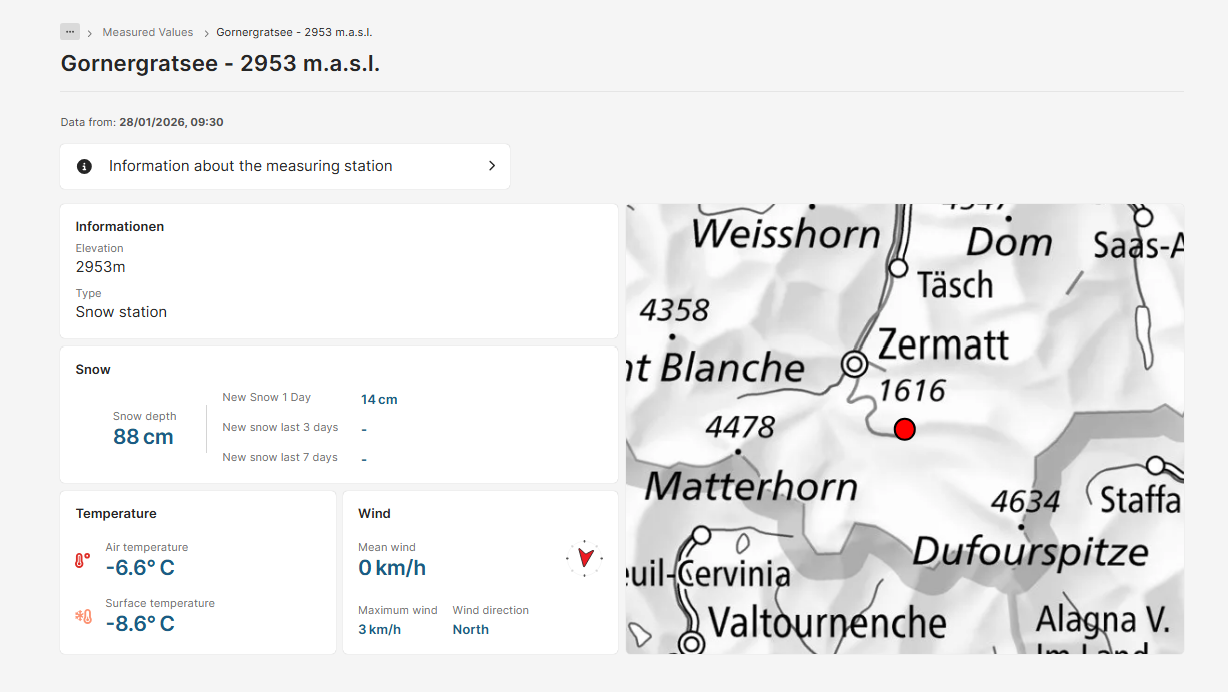Click the info circle icon
Screen dimensions: 1228x692
tap(85, 166)
